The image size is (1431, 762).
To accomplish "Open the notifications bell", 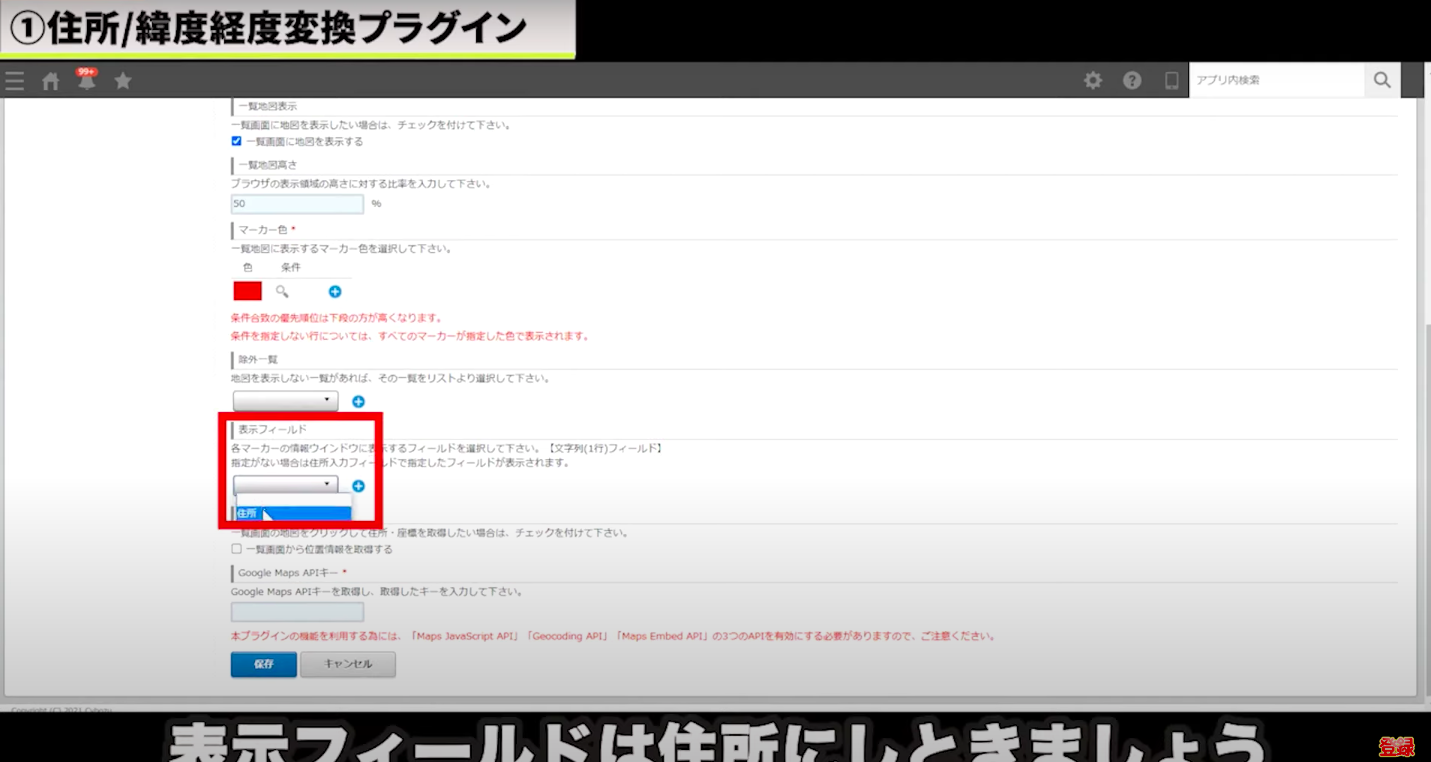I will tap(87, 81).
